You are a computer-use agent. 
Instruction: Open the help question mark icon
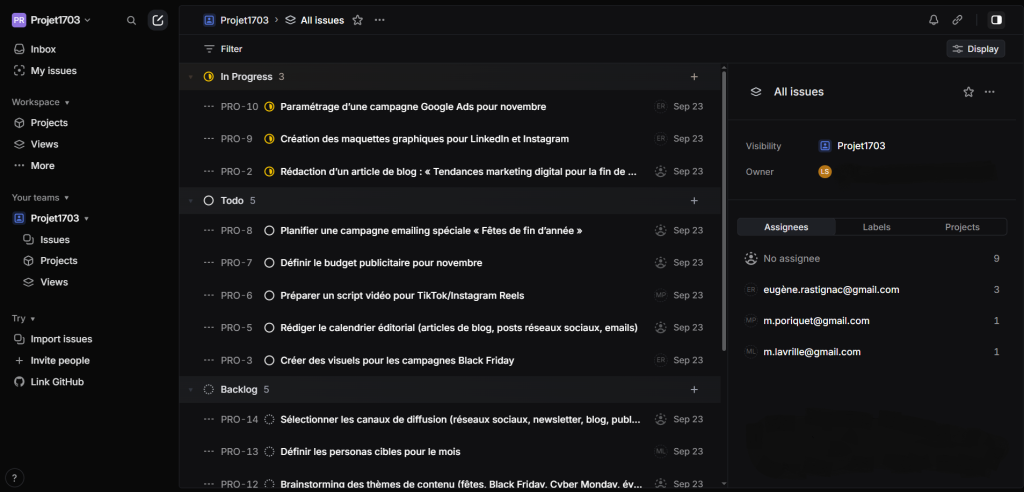click(x=15, y=478)
